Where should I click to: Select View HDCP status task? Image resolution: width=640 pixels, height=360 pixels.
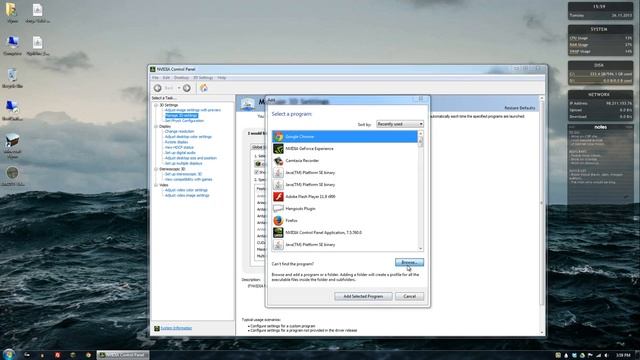coord(179,147)
